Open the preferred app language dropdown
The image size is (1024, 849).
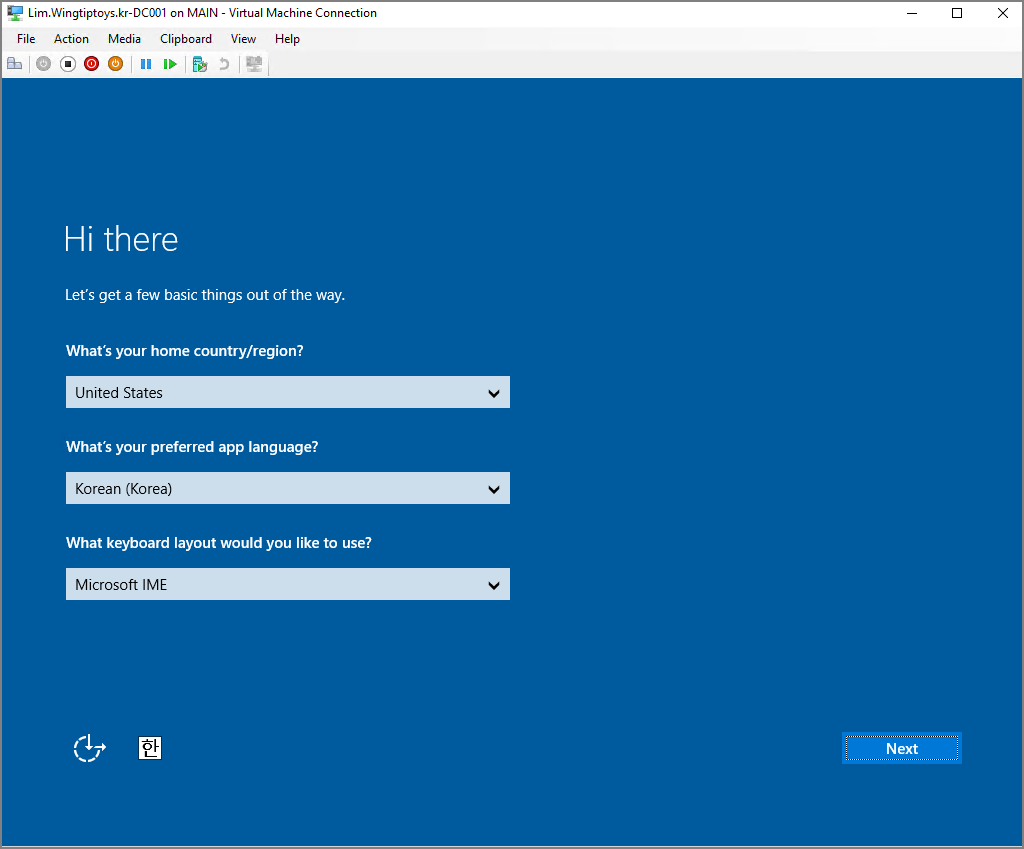pos(287,488)
